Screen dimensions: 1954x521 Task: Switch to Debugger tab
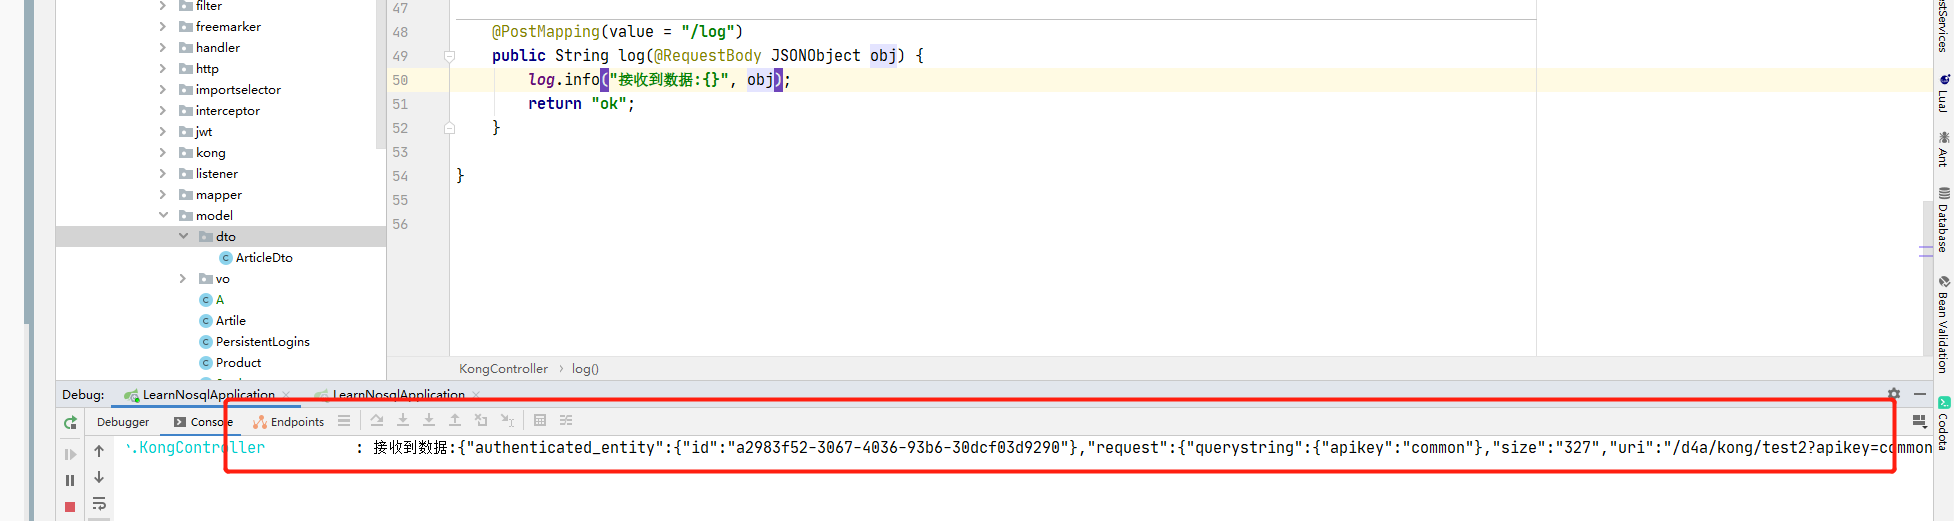(x=123, y=422)
